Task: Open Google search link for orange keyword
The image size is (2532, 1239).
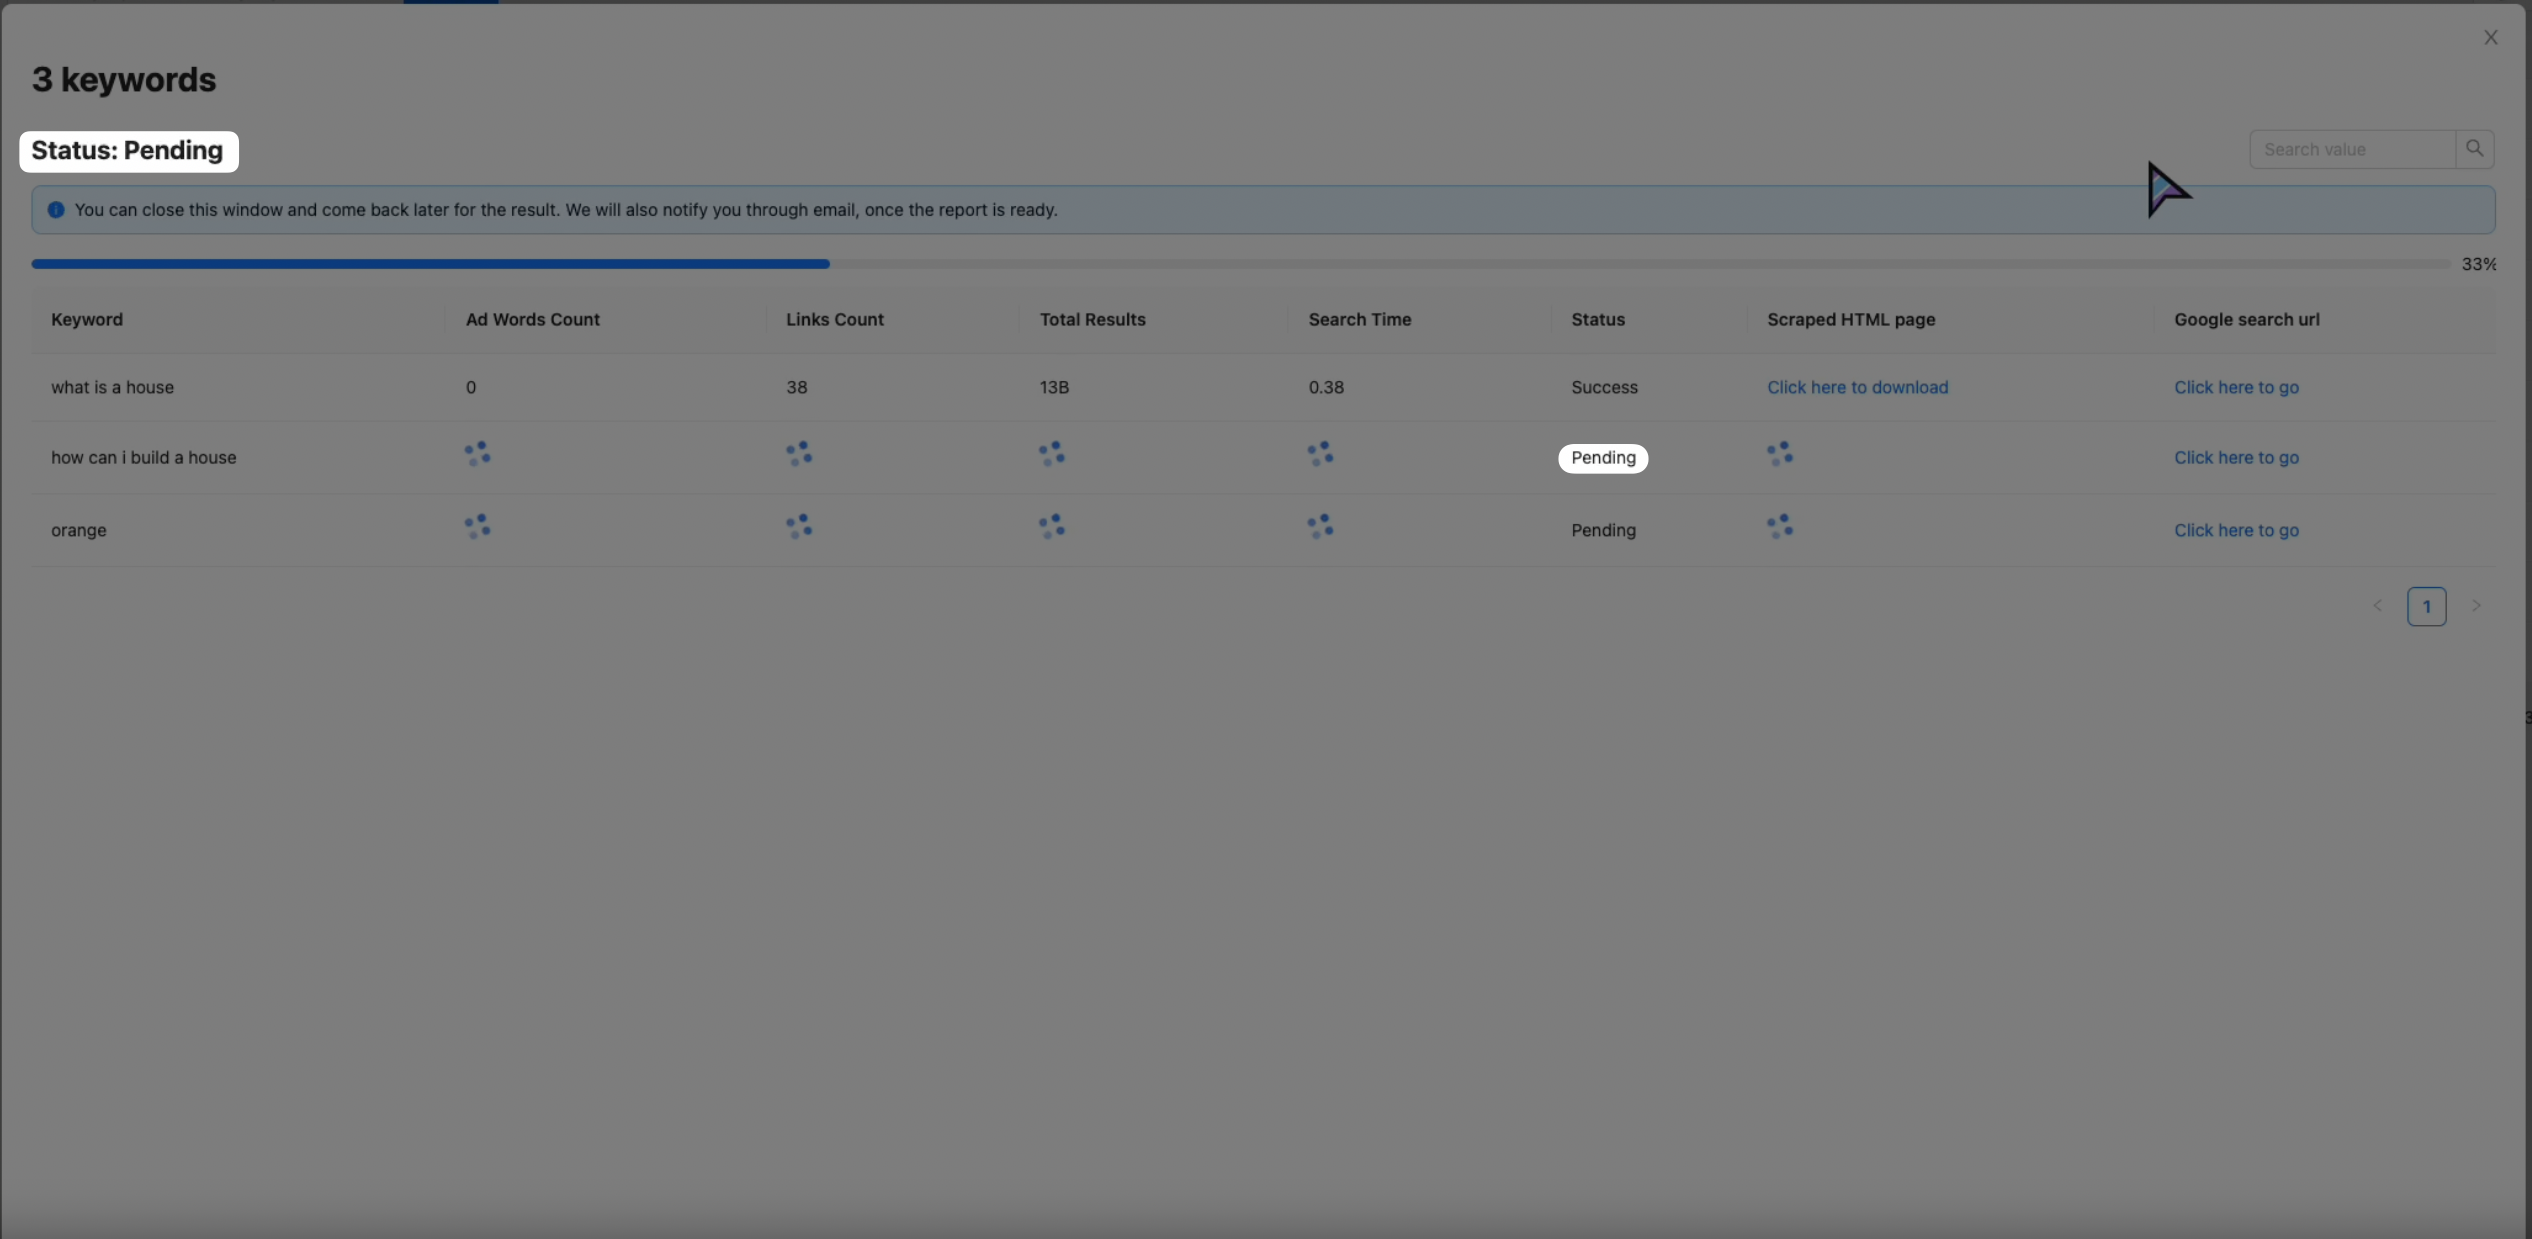Action: click(x=2236, y=530)
